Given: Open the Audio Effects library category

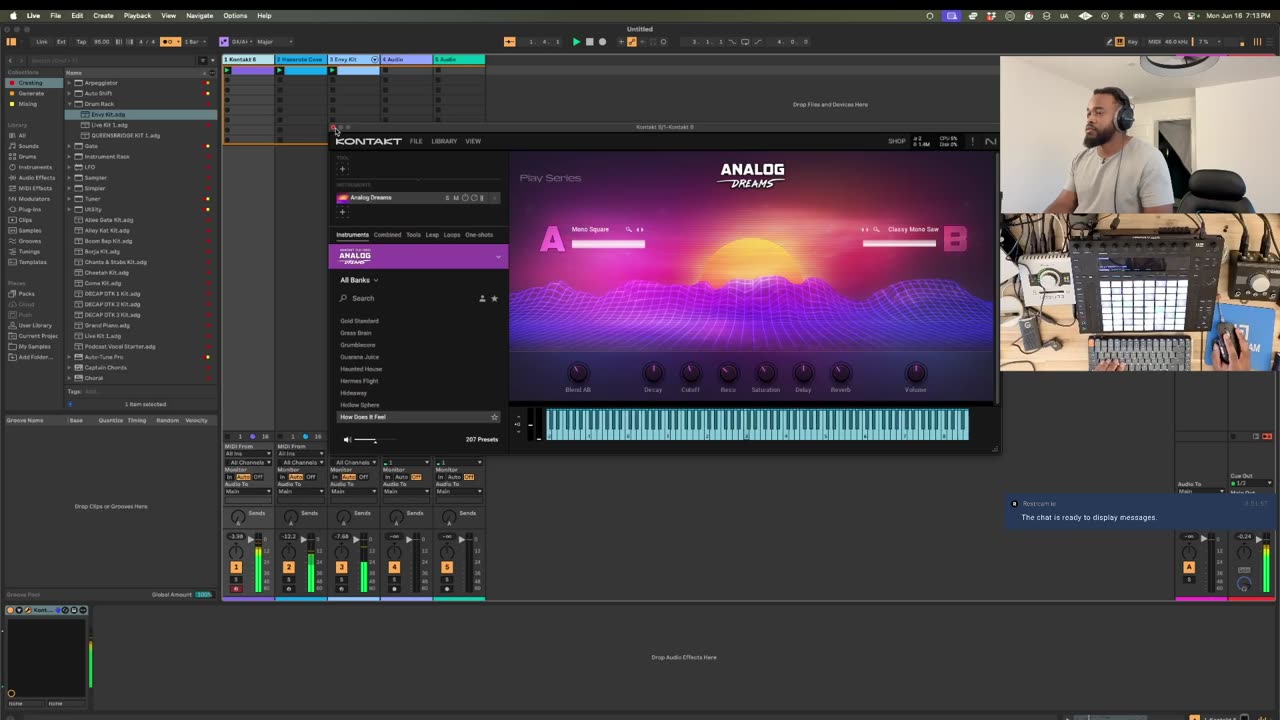Looking at the screenshot, I should 37,178.
